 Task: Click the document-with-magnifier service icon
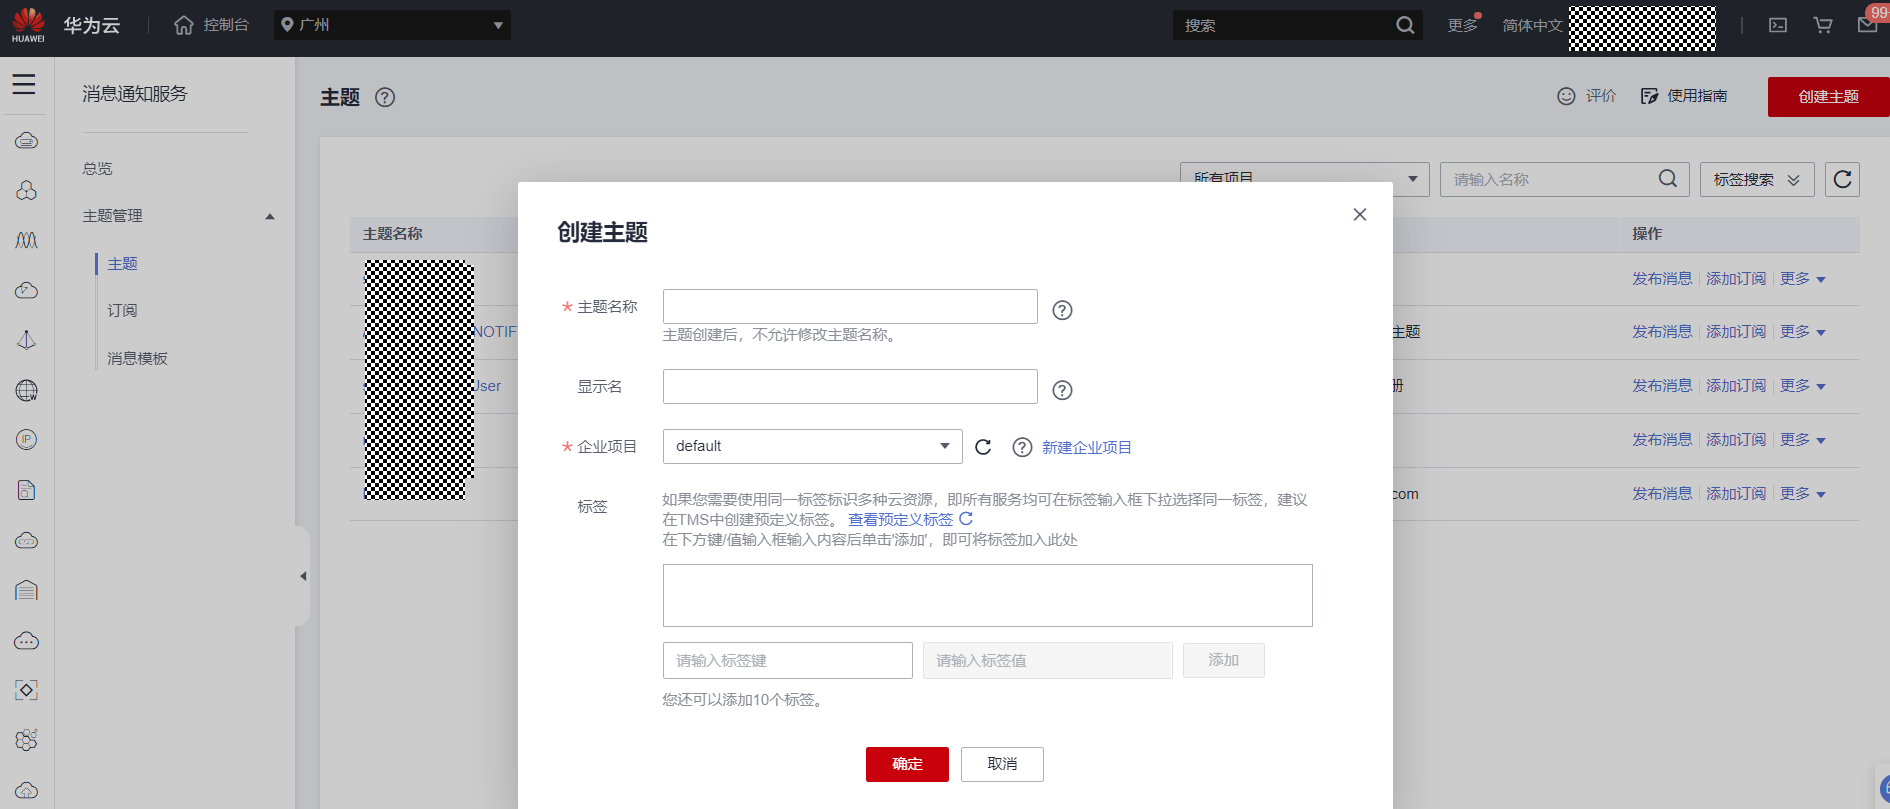pos(27,490)
